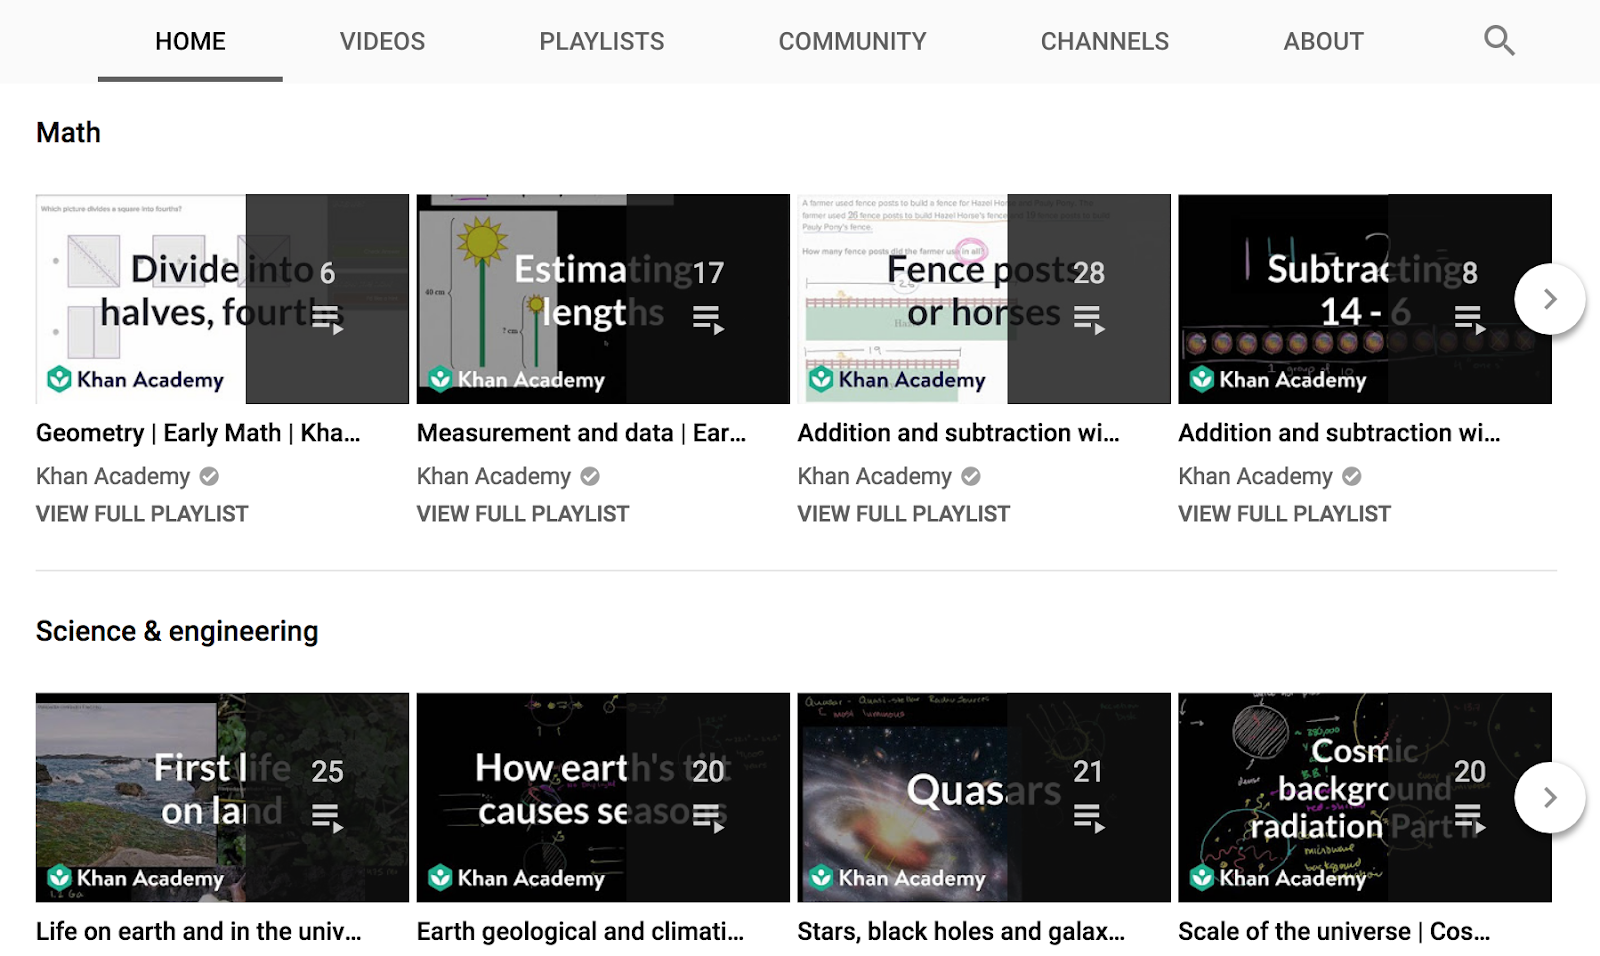Viewport: 1600px width, 956px height.
Task: Play the Quasars thumbnail
Action: (984, 798)
